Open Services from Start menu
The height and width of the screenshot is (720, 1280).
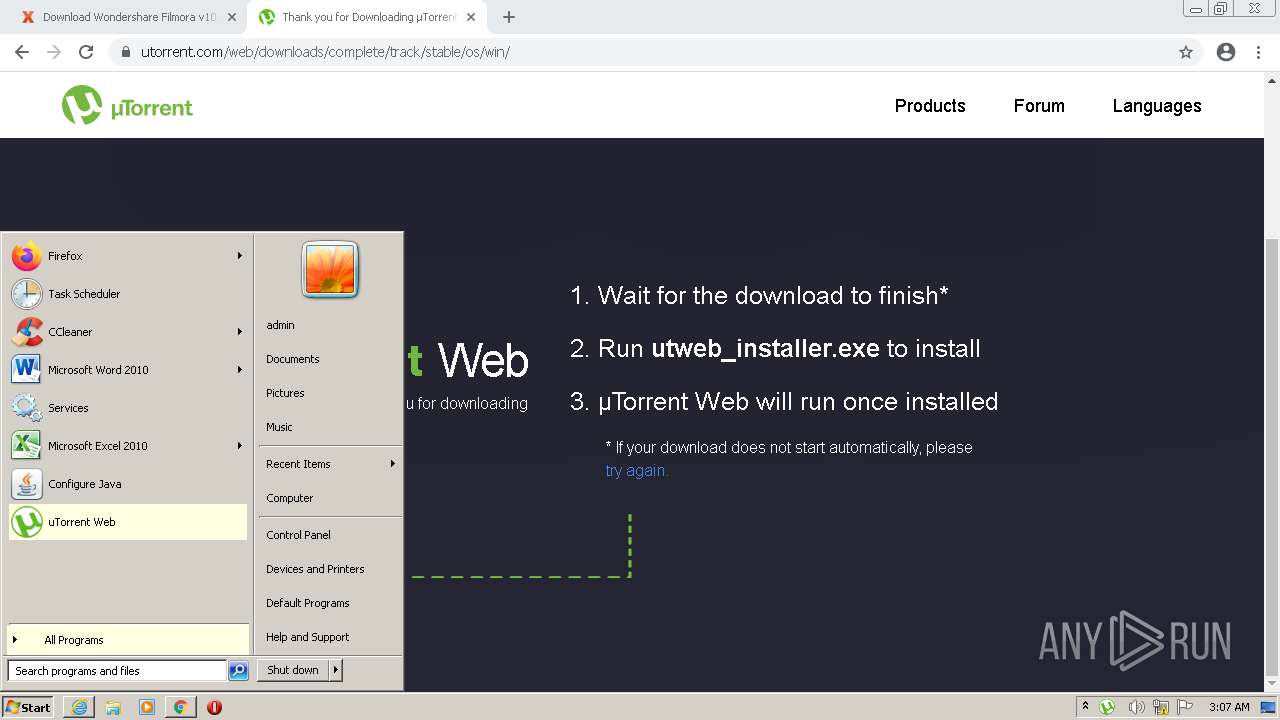tap(127, 408)
